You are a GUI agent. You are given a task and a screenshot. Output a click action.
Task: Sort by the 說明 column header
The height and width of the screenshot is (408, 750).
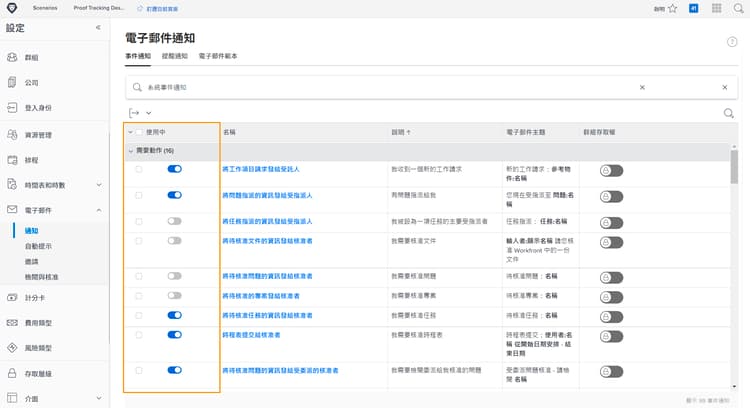(x=401, y=132)
